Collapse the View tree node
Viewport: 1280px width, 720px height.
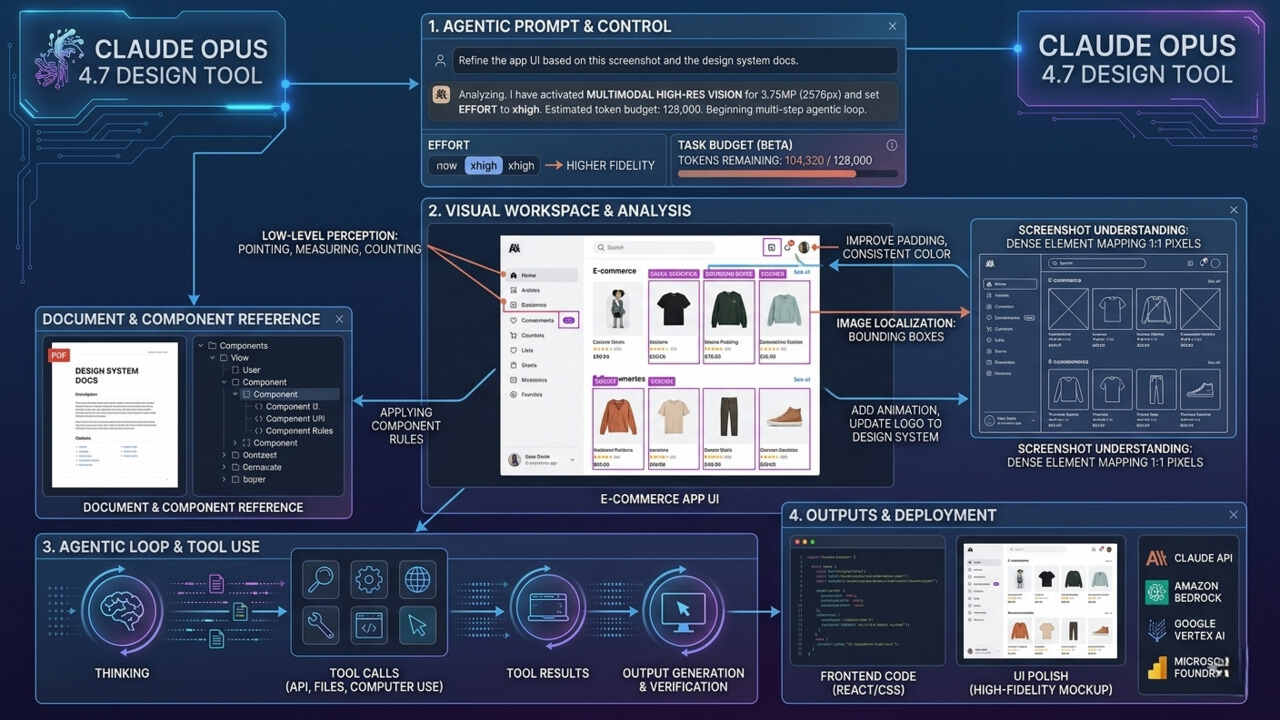point(213,358)
